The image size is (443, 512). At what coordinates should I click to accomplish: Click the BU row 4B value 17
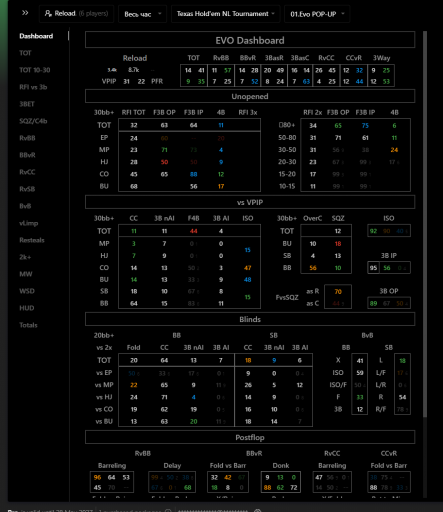(x=221, y=186)
